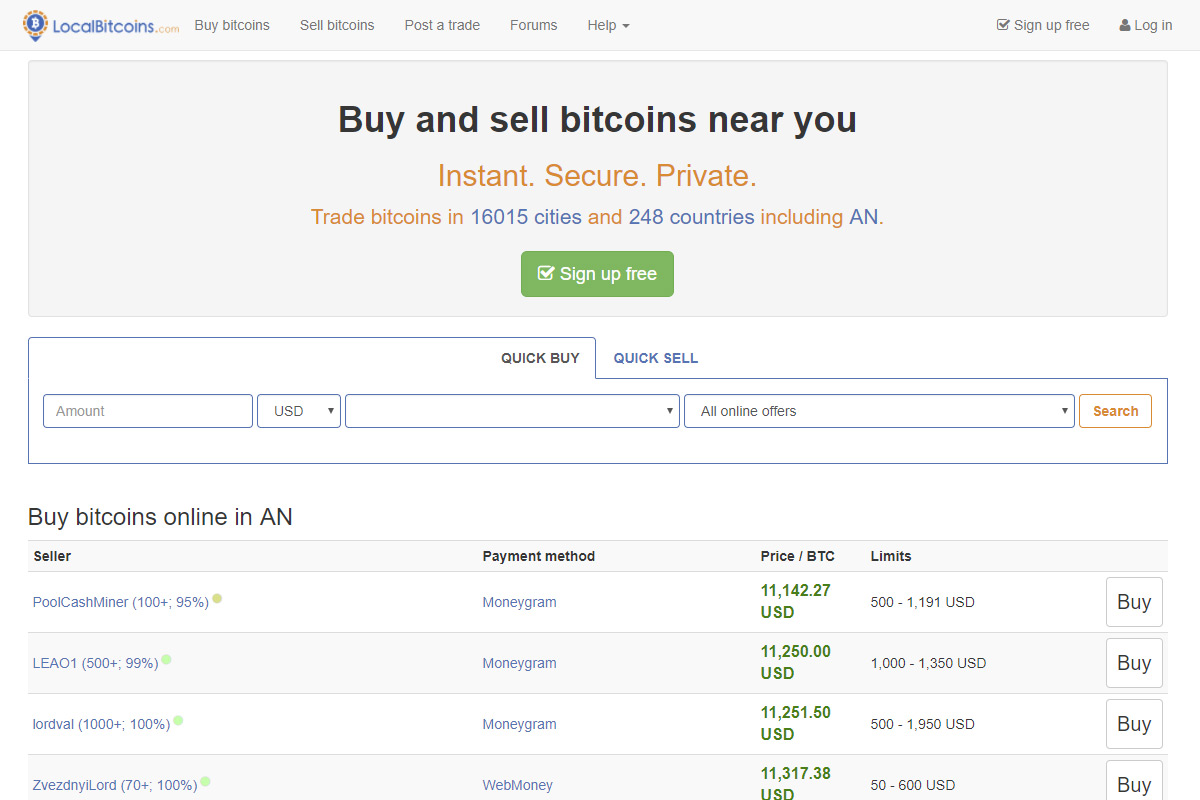
Task: Open the All online offers dropdown
Action: click(879, 411)
